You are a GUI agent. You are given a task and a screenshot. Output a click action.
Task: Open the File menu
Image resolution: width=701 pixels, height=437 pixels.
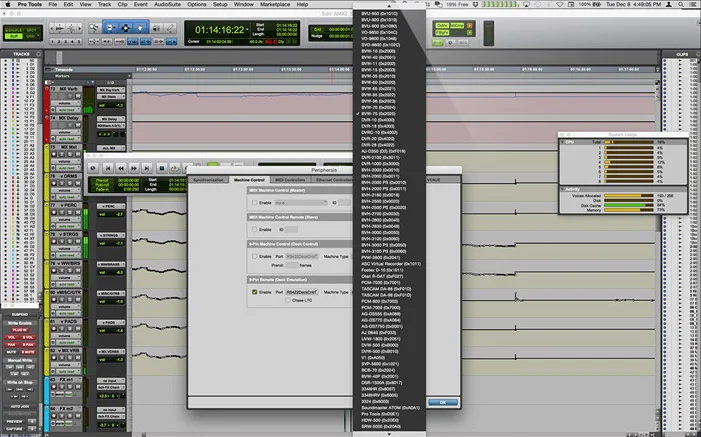[x=52, y=4]
